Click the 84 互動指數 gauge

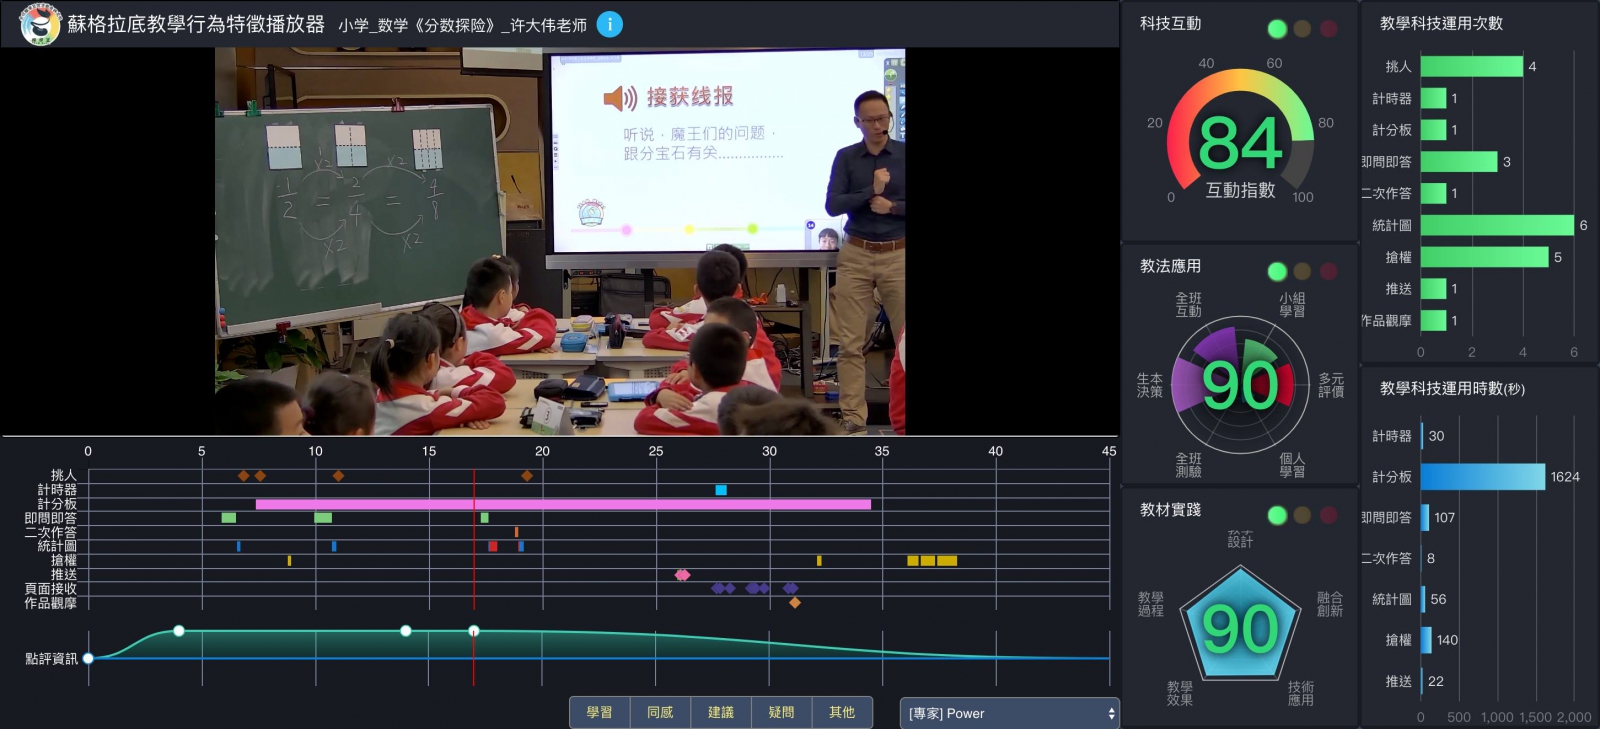1240,135
